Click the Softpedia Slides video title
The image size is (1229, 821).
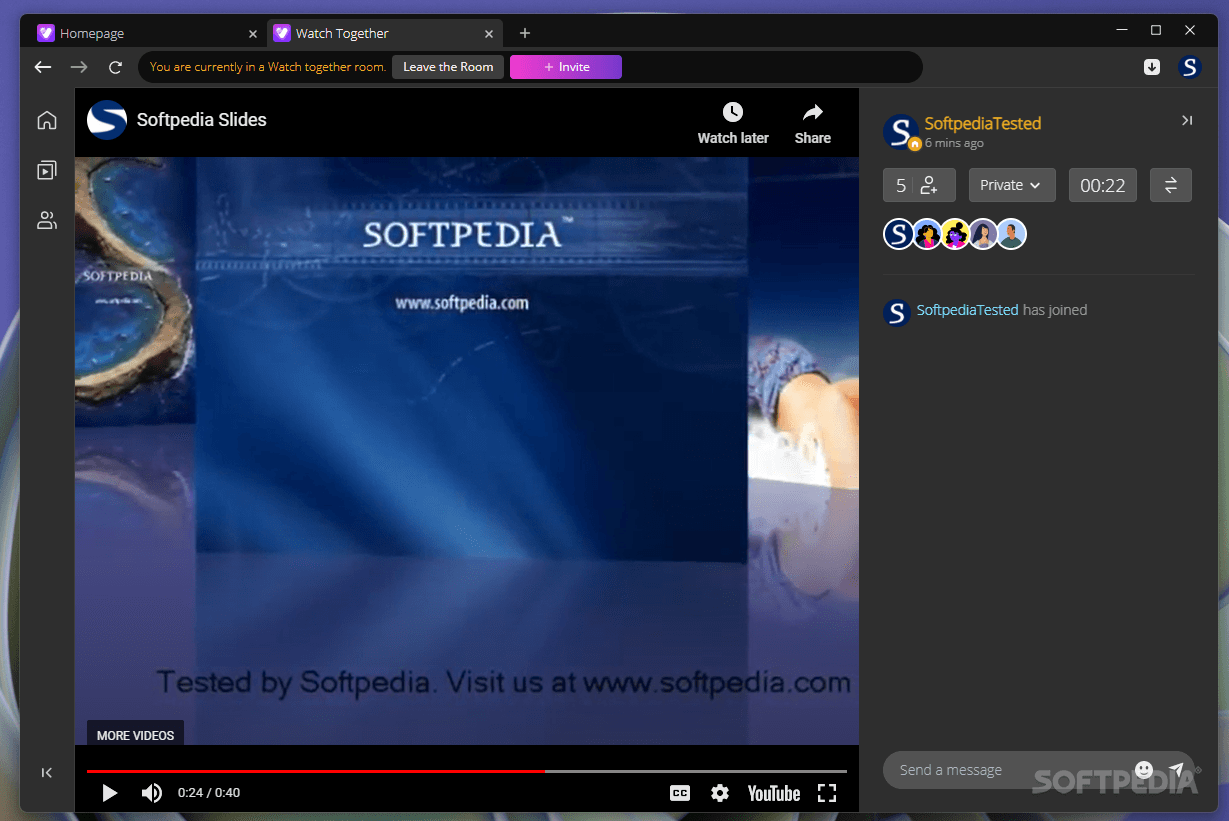click(x=202, y=120)
